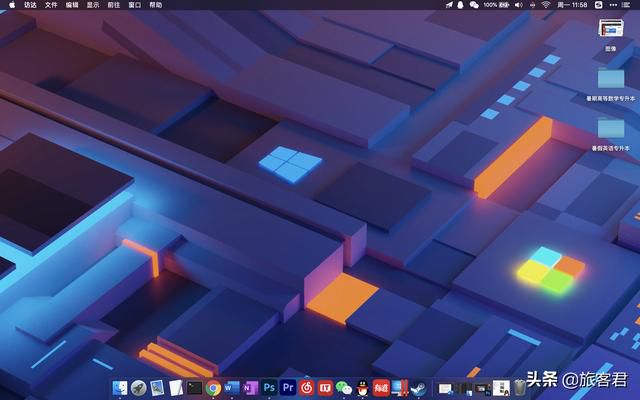Open the 显示 menu
This screenshot has width=640, height=400.
point(93,5)
